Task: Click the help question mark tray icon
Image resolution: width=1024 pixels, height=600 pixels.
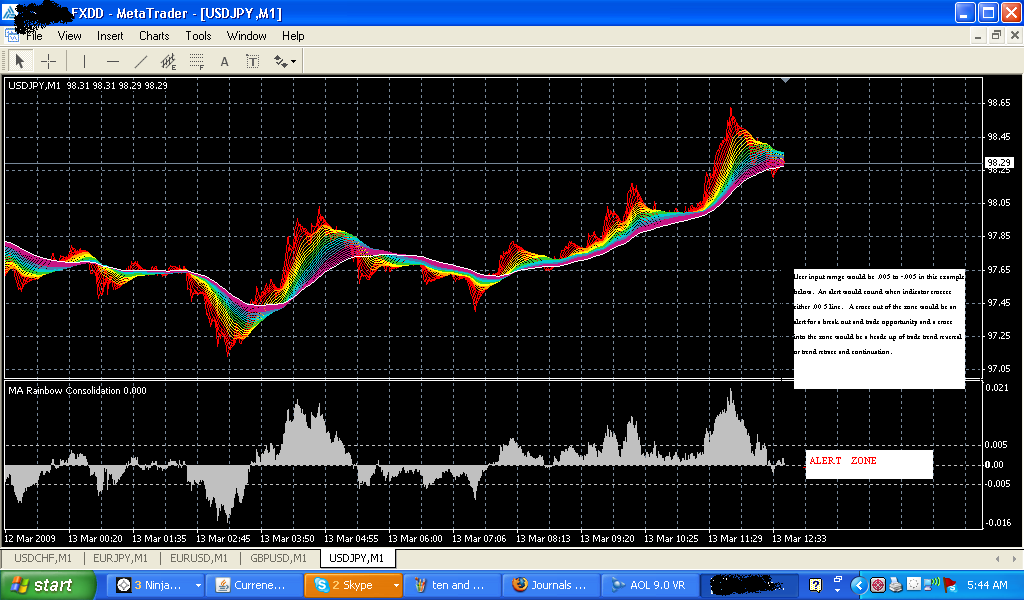Action: point(815,585)
